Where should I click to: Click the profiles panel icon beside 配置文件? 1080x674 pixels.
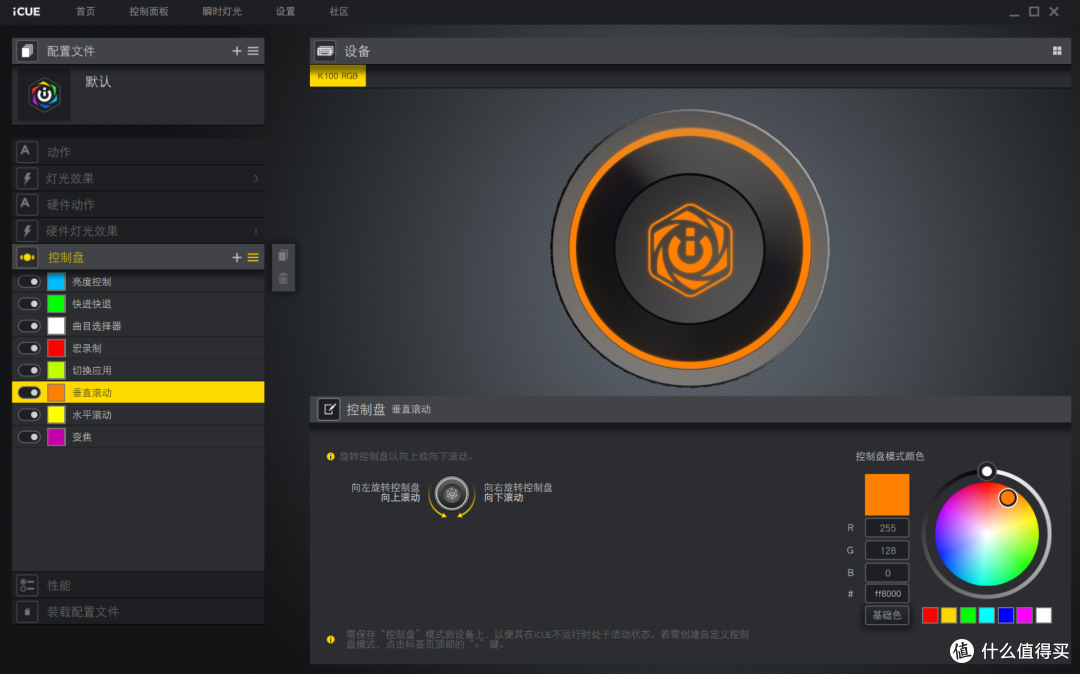click(27, 51)
